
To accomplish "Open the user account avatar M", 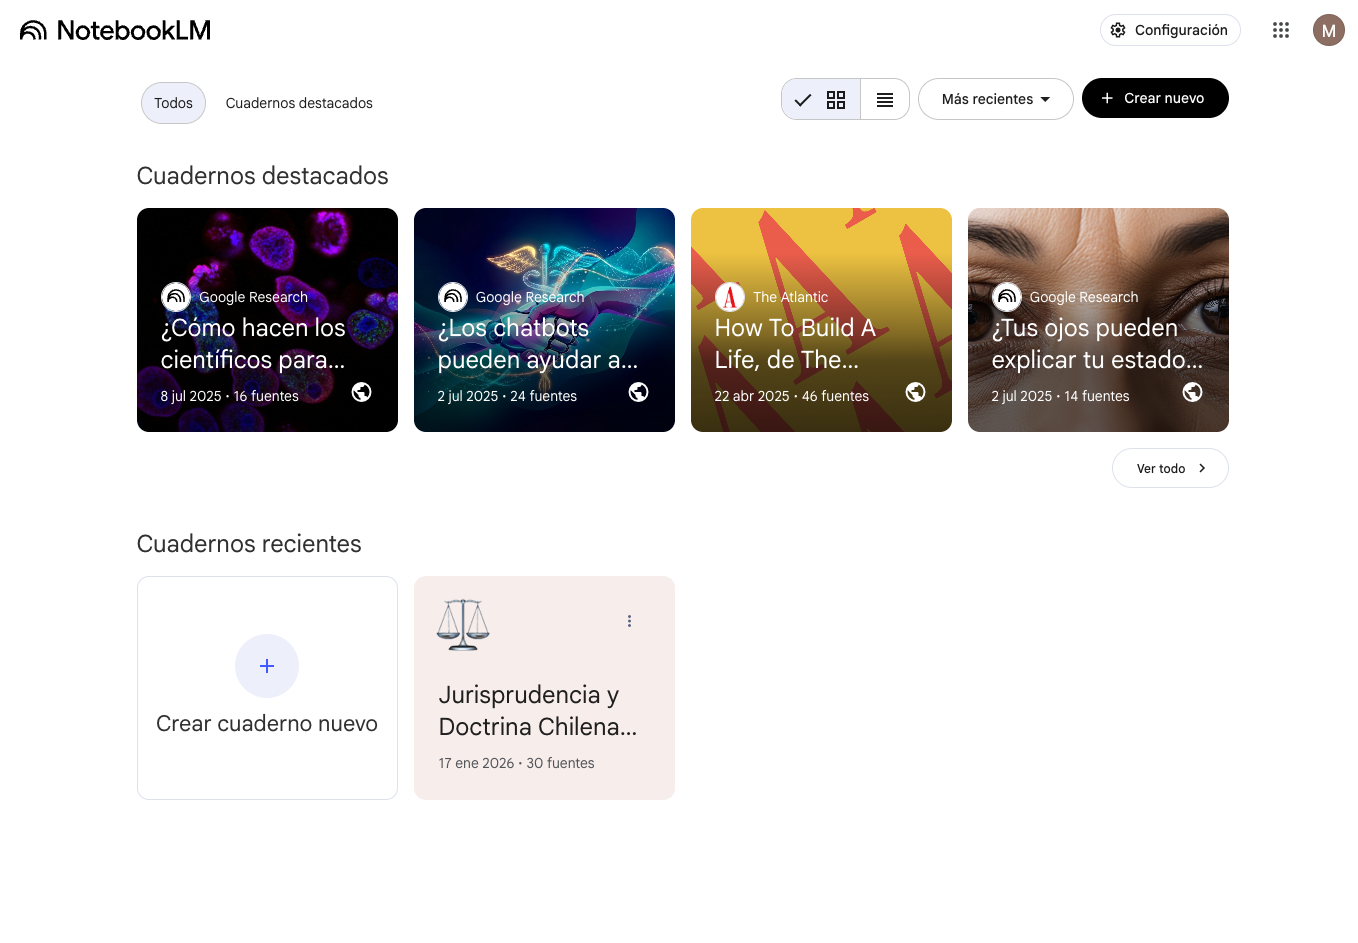I will click(1328, 30).
